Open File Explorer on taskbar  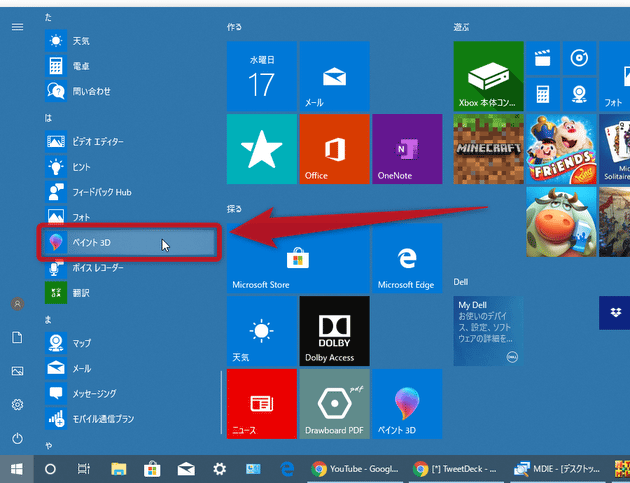[x=119, y=469]
